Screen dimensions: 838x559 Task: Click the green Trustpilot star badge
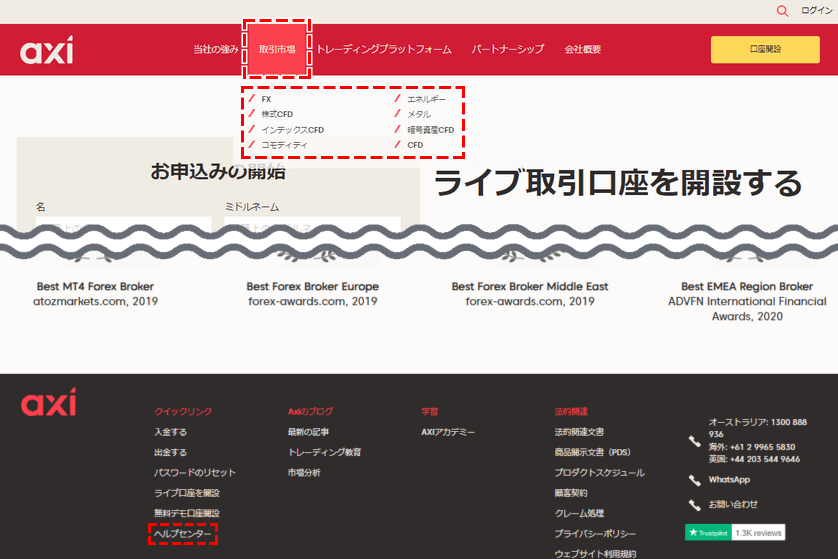click(708, 532)
